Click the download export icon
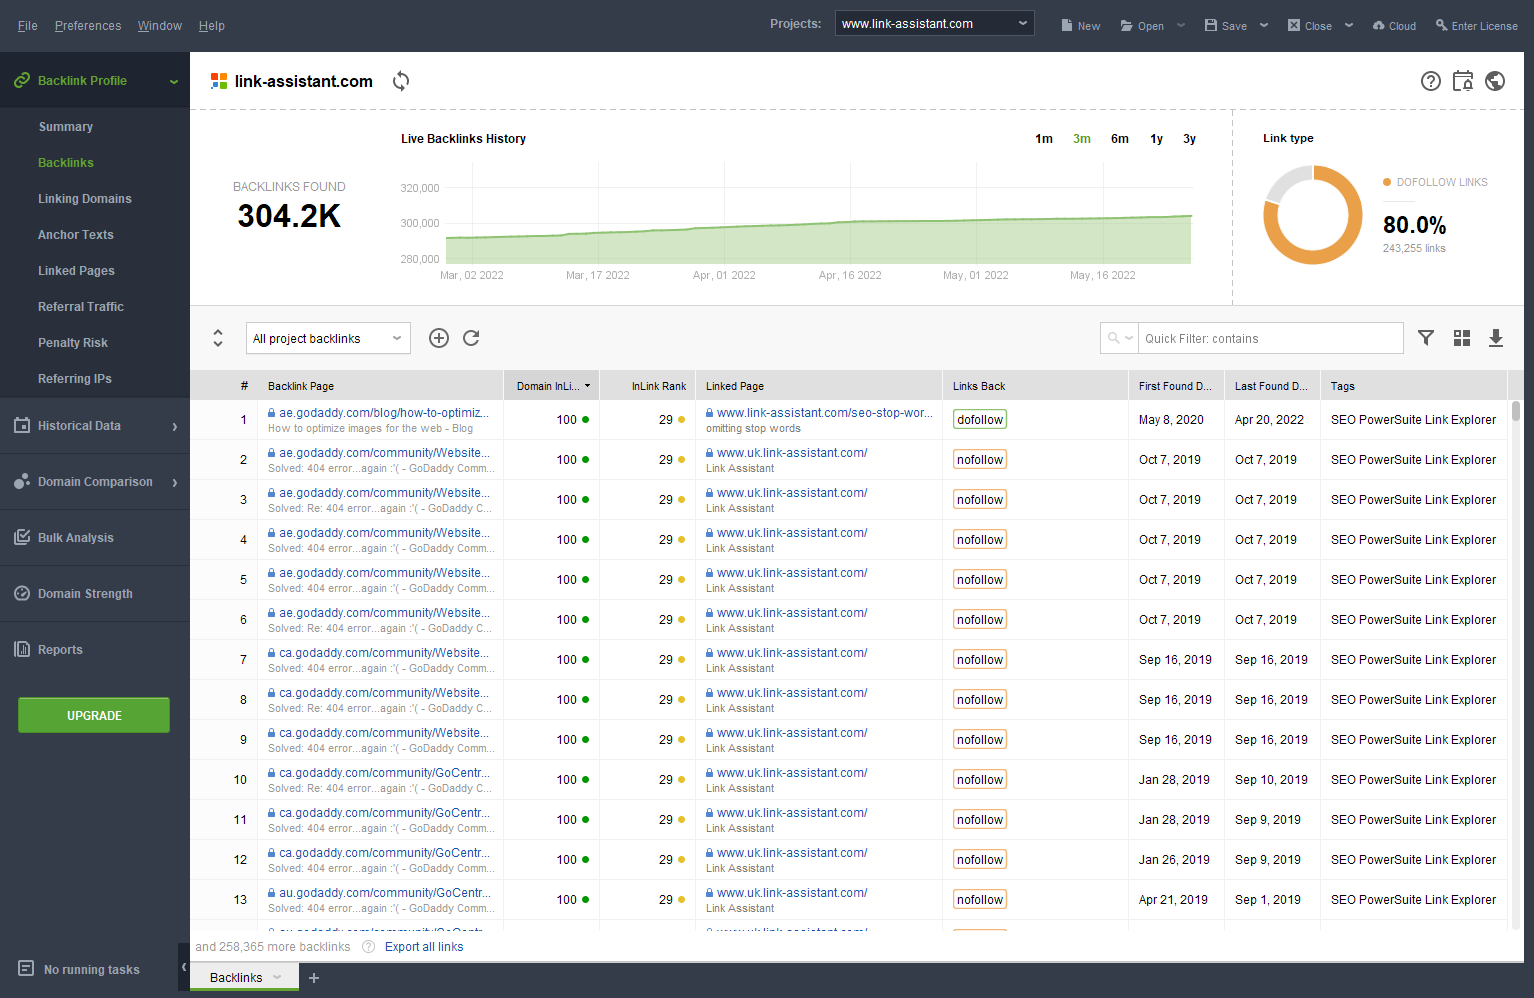The image size is (1534, 998). point(1496,338)
